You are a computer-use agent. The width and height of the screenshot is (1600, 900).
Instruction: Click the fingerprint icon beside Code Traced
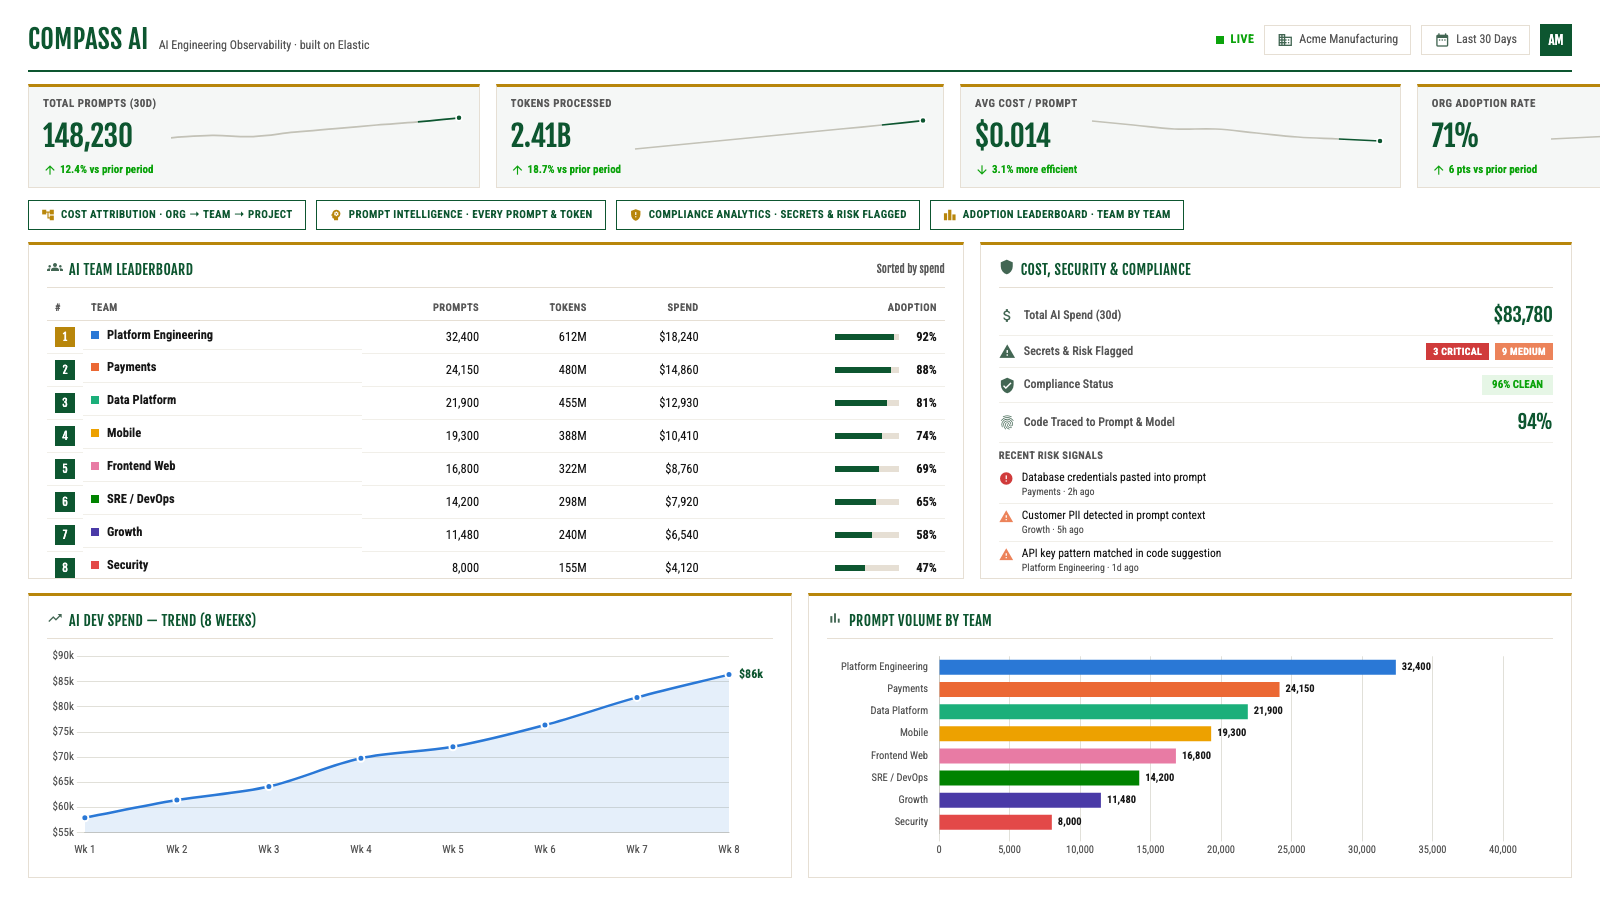point(1007,422)
